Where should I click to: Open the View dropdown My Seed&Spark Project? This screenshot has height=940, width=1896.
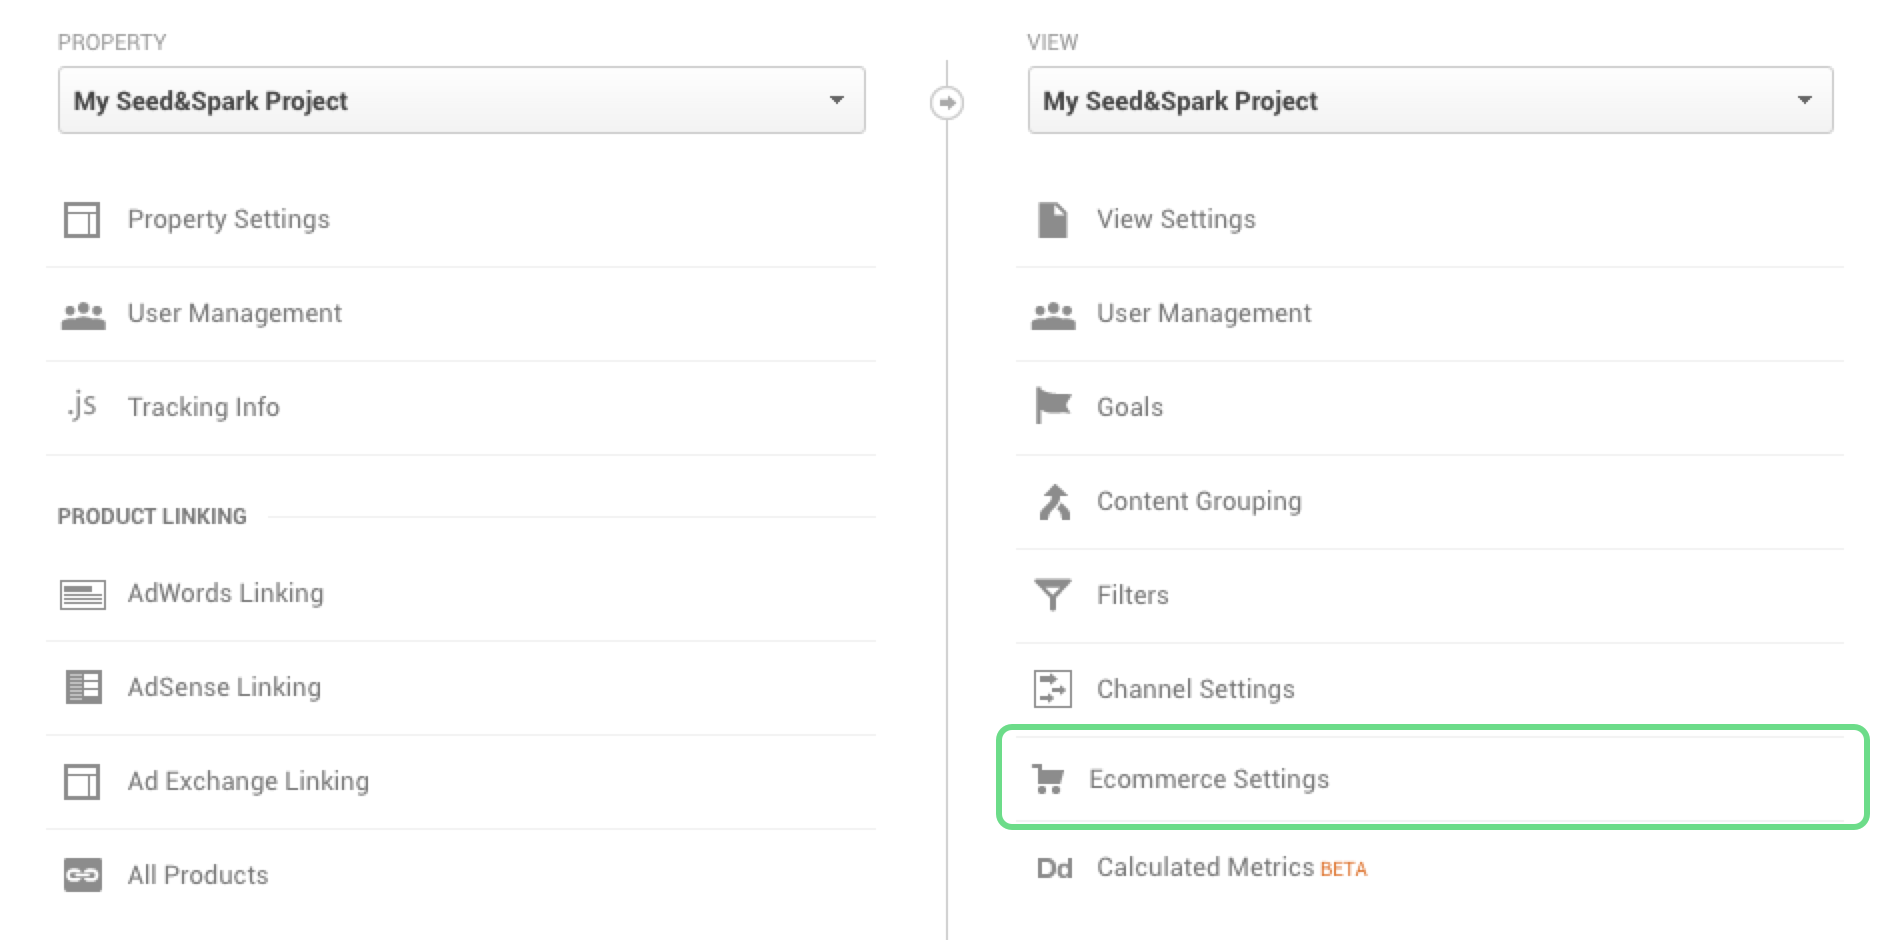point(1430,100)
